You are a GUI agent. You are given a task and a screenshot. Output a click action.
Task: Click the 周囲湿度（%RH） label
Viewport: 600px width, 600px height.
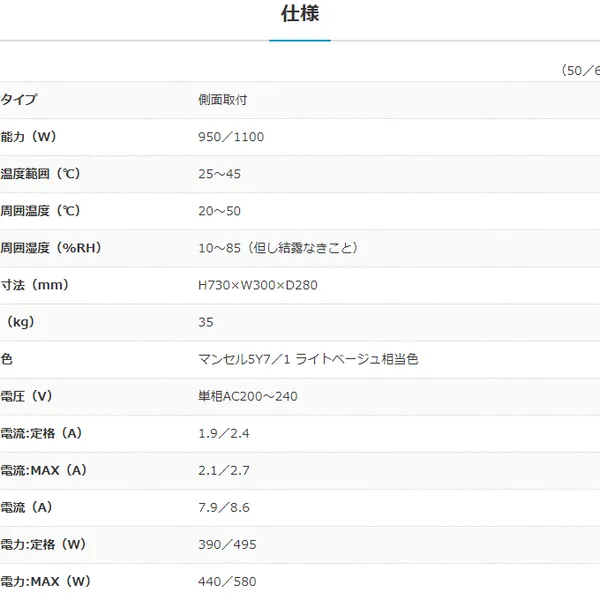pos(51,248)
